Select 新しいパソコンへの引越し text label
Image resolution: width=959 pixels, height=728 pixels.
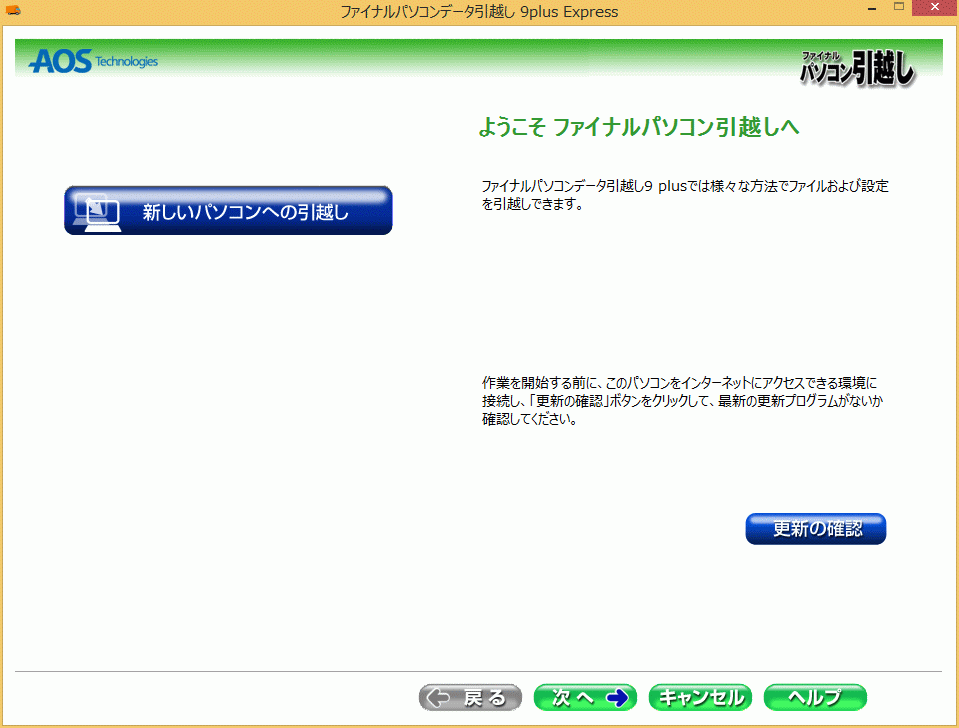[x=246, y=211]
